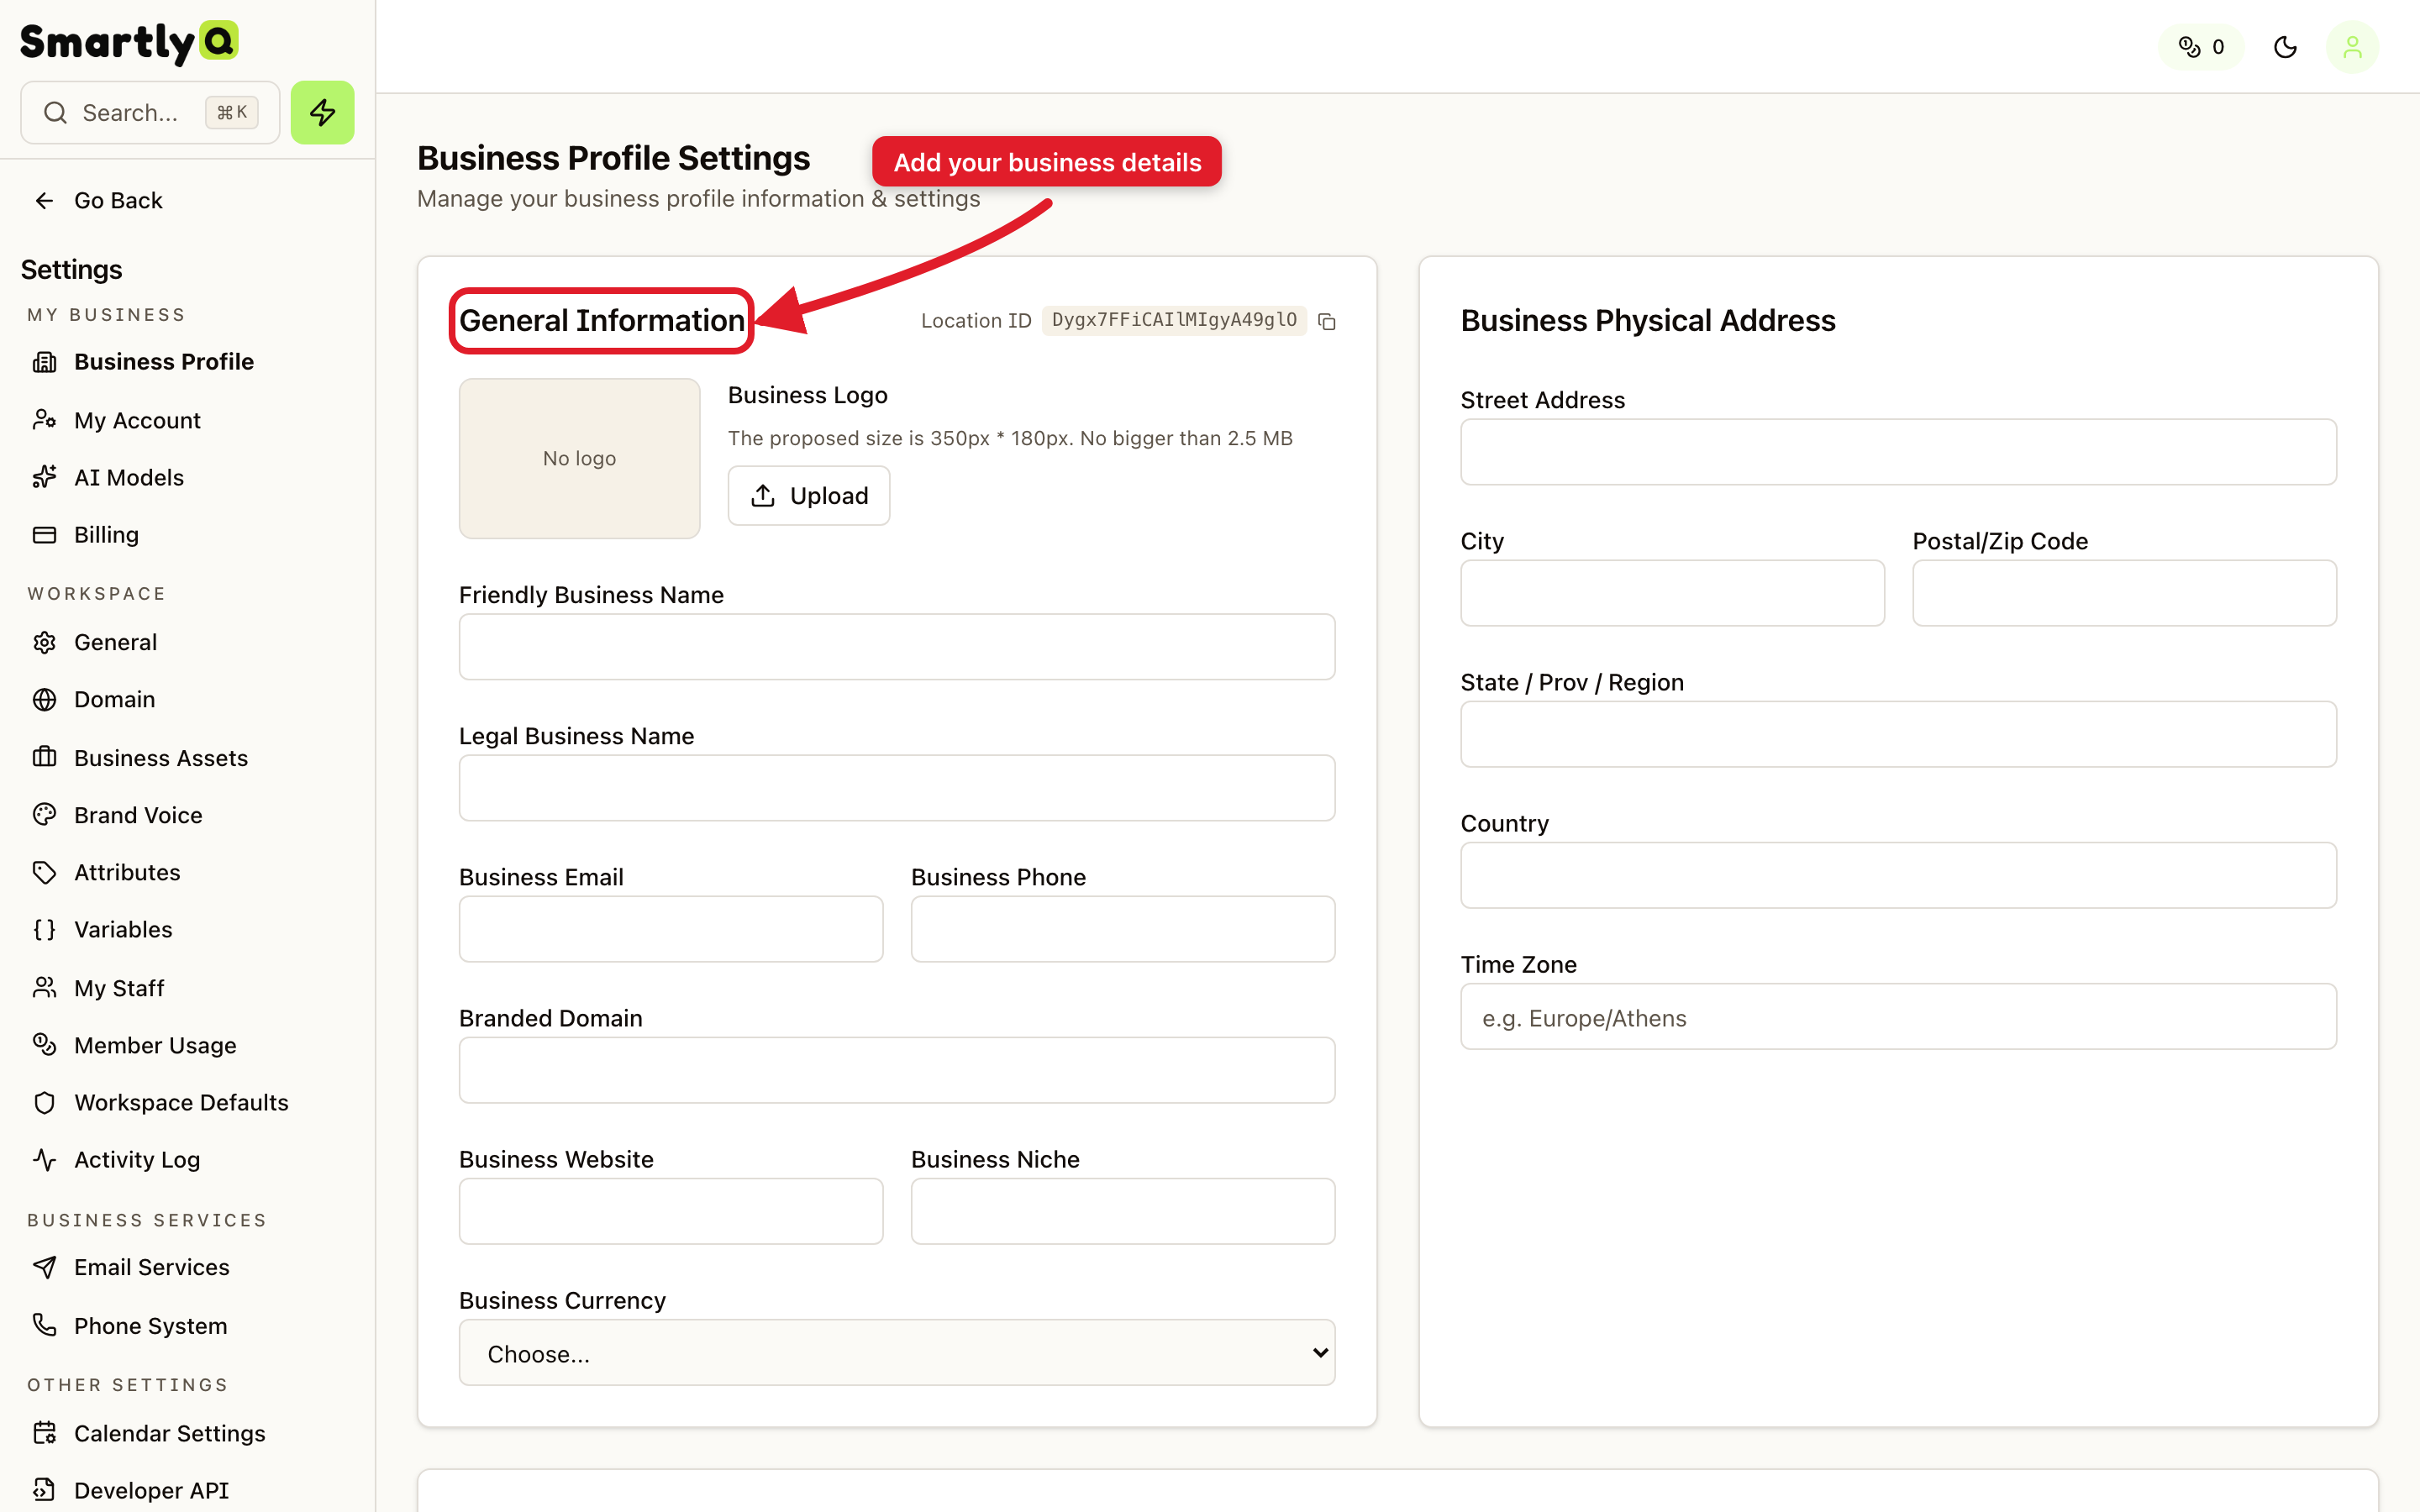Click the Business Profile building icon
2420x1512 pixels.
[x=44, y=362]
